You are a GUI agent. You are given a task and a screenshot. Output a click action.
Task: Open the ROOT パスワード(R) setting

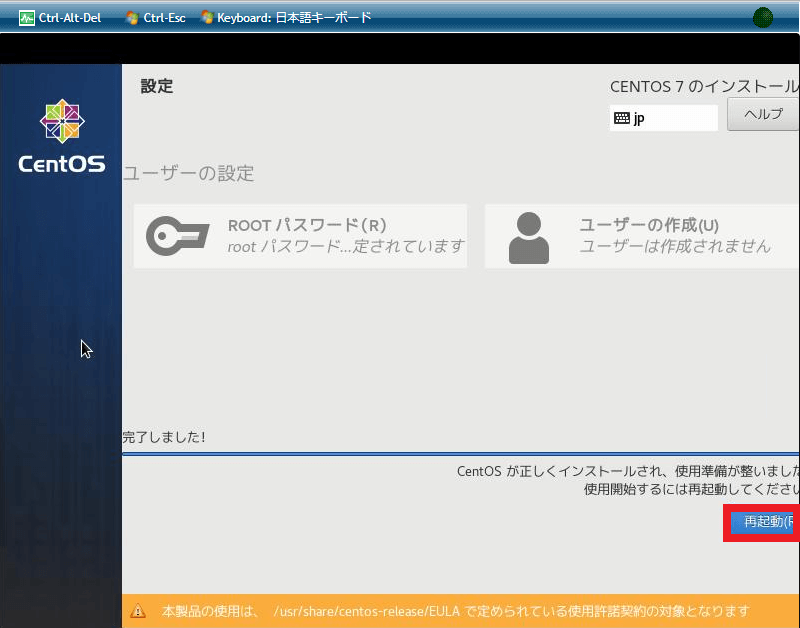[x=300, y=236]
